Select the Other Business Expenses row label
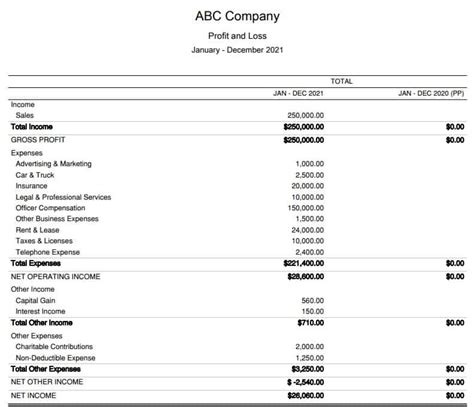This screenshot has width=474, height=407. tap(57, 219)
